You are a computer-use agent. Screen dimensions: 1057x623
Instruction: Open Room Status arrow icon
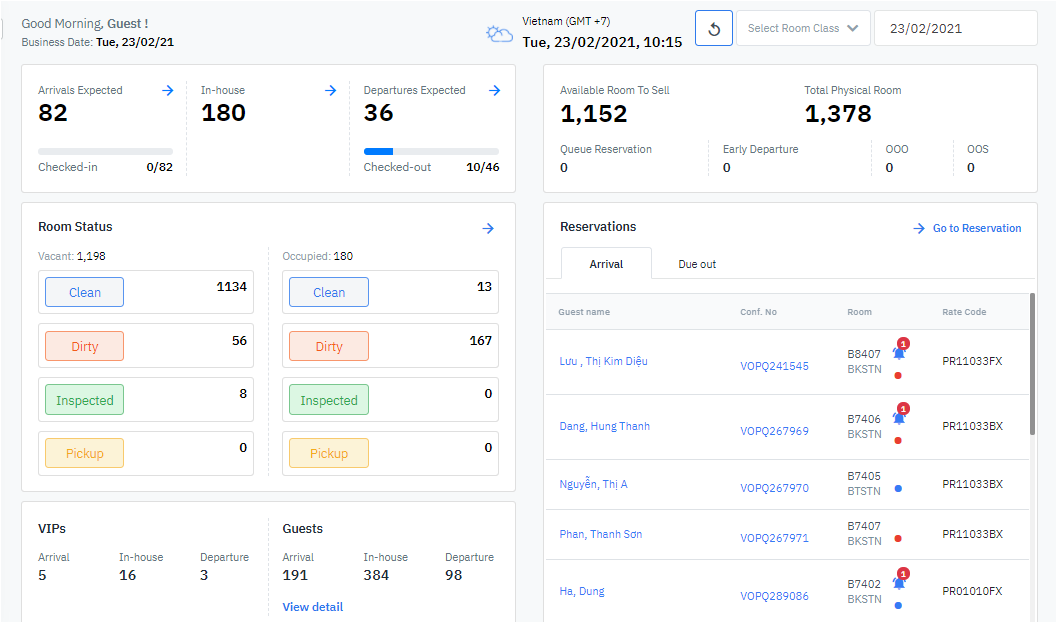tap(488, 229)
